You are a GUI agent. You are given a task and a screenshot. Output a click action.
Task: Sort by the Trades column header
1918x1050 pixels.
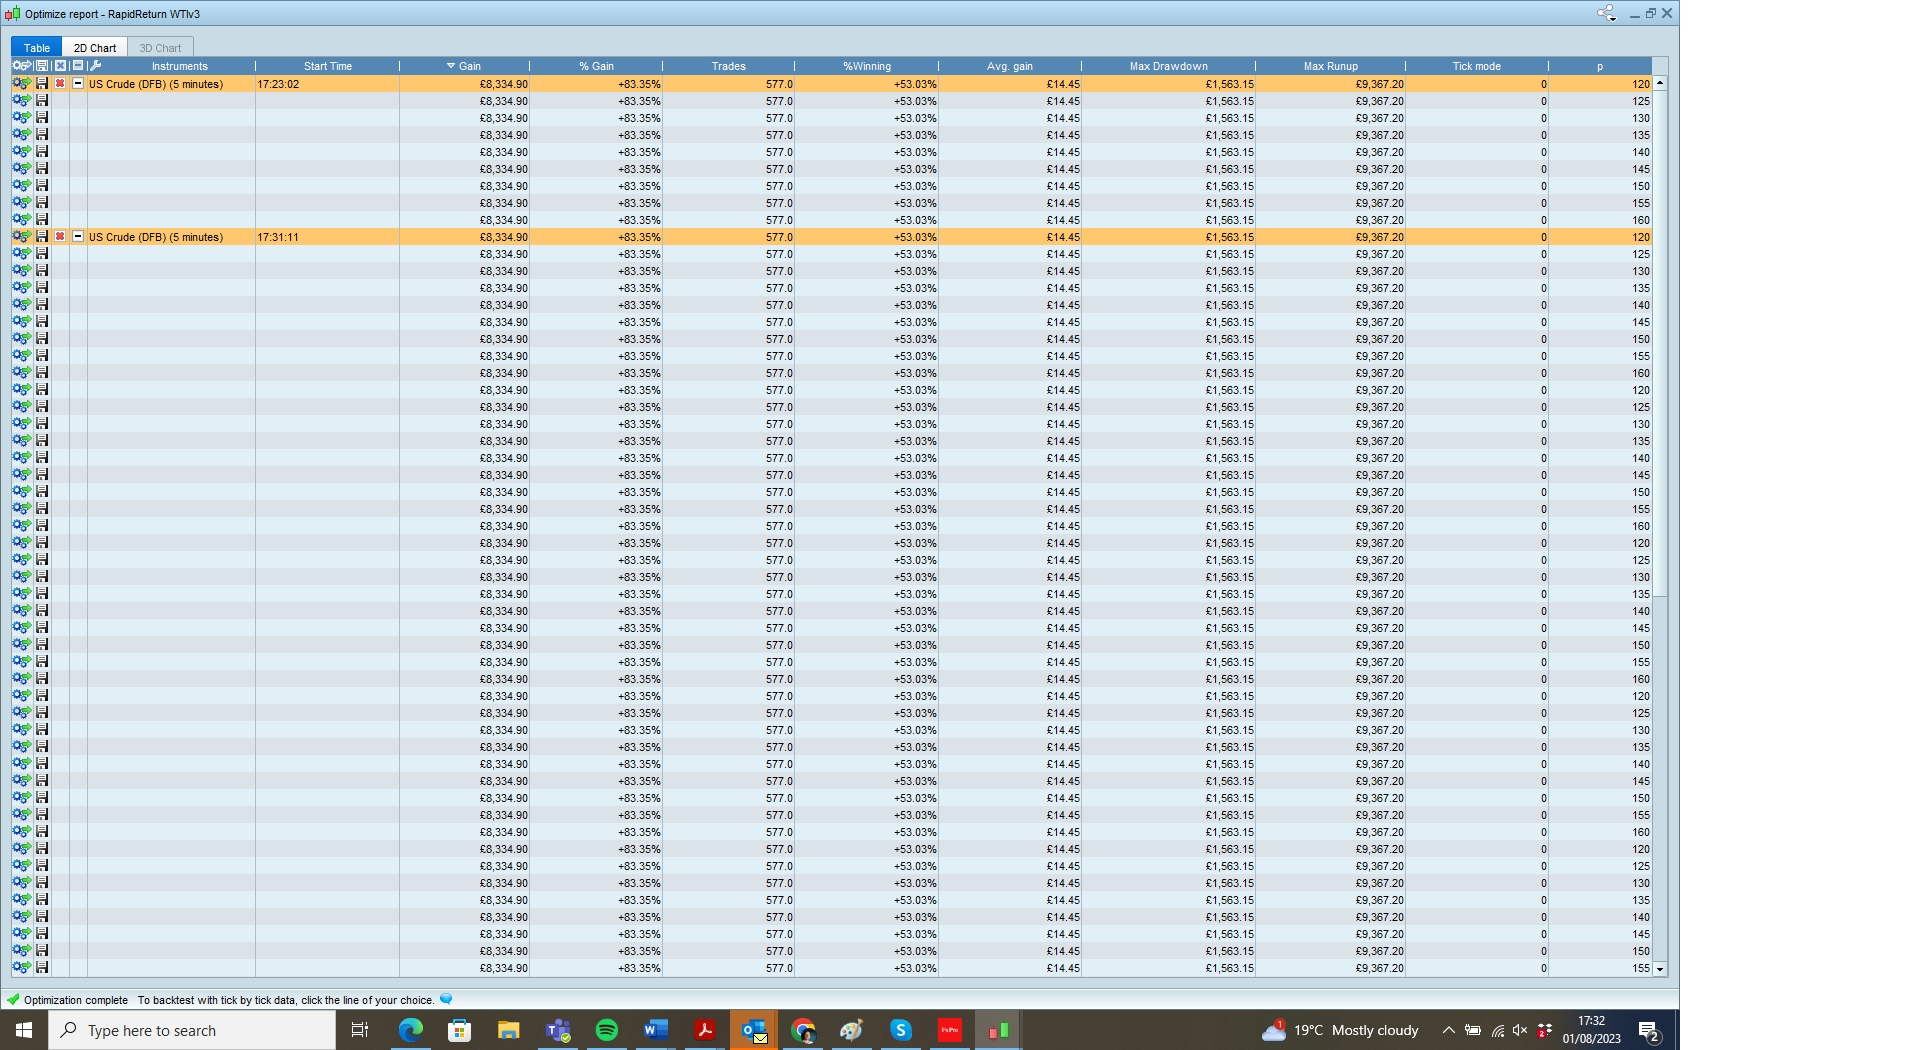pos(729,66)
